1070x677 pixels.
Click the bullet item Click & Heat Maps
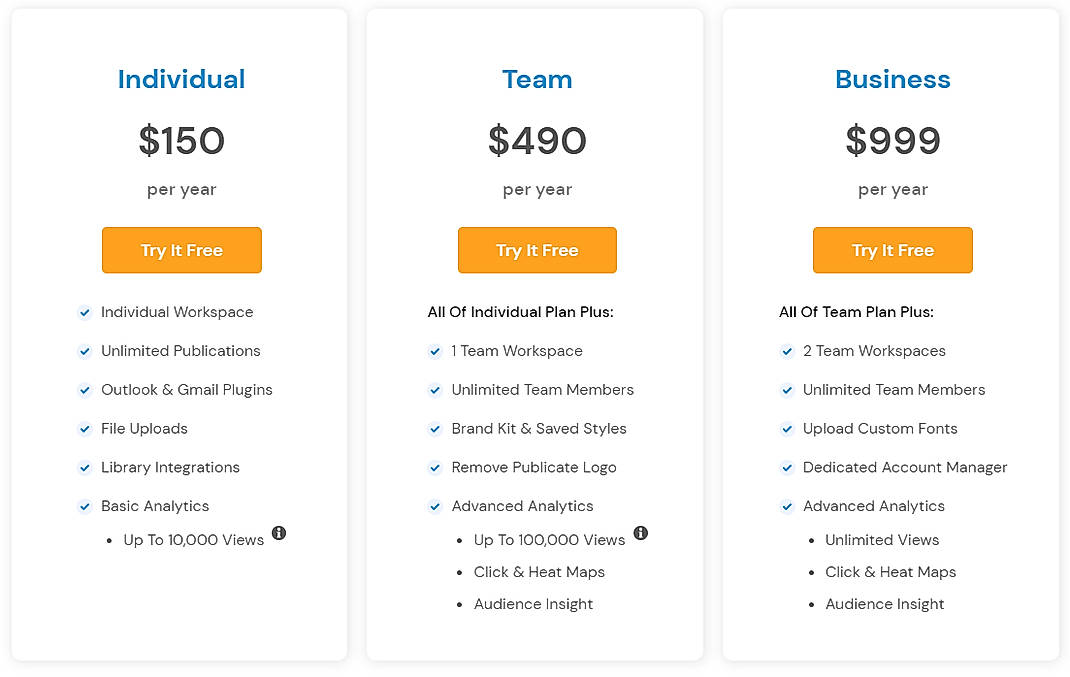pos(539,572)
